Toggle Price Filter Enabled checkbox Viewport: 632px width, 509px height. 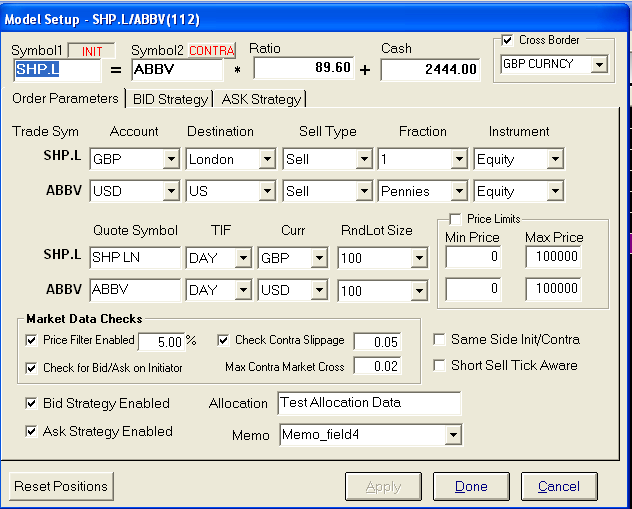click(x=31, y=340)
